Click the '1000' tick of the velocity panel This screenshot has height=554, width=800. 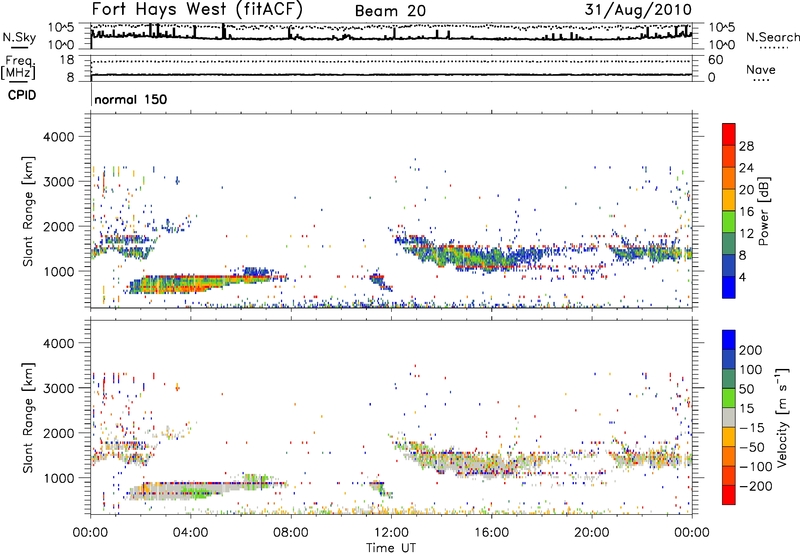click(x=58, y=478)
